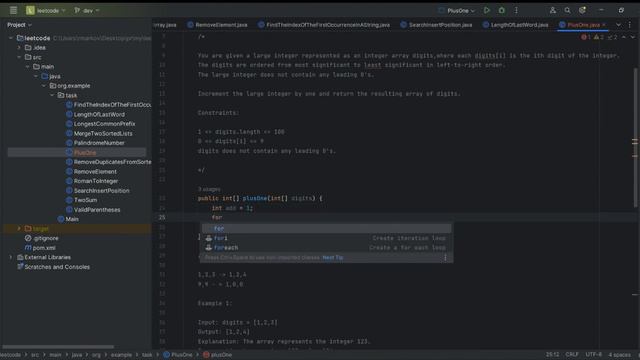Viewport: 640px width, 360px height.
Task: Open PlusOne run configuration dropdown
Action: [x=456, y=11]
